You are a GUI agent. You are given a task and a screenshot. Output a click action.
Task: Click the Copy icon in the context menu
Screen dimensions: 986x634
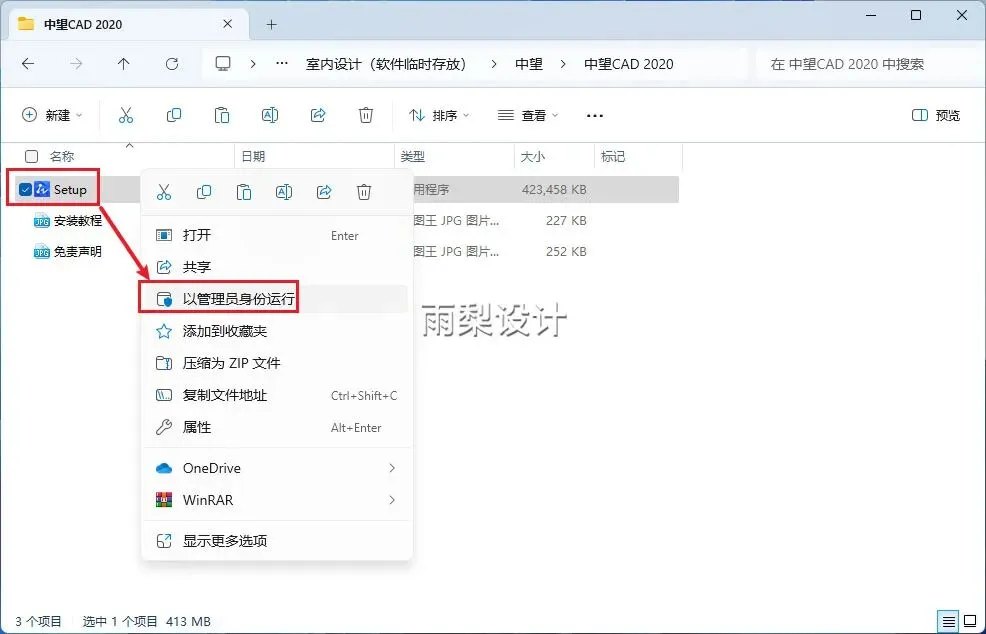tap(204, 192)
